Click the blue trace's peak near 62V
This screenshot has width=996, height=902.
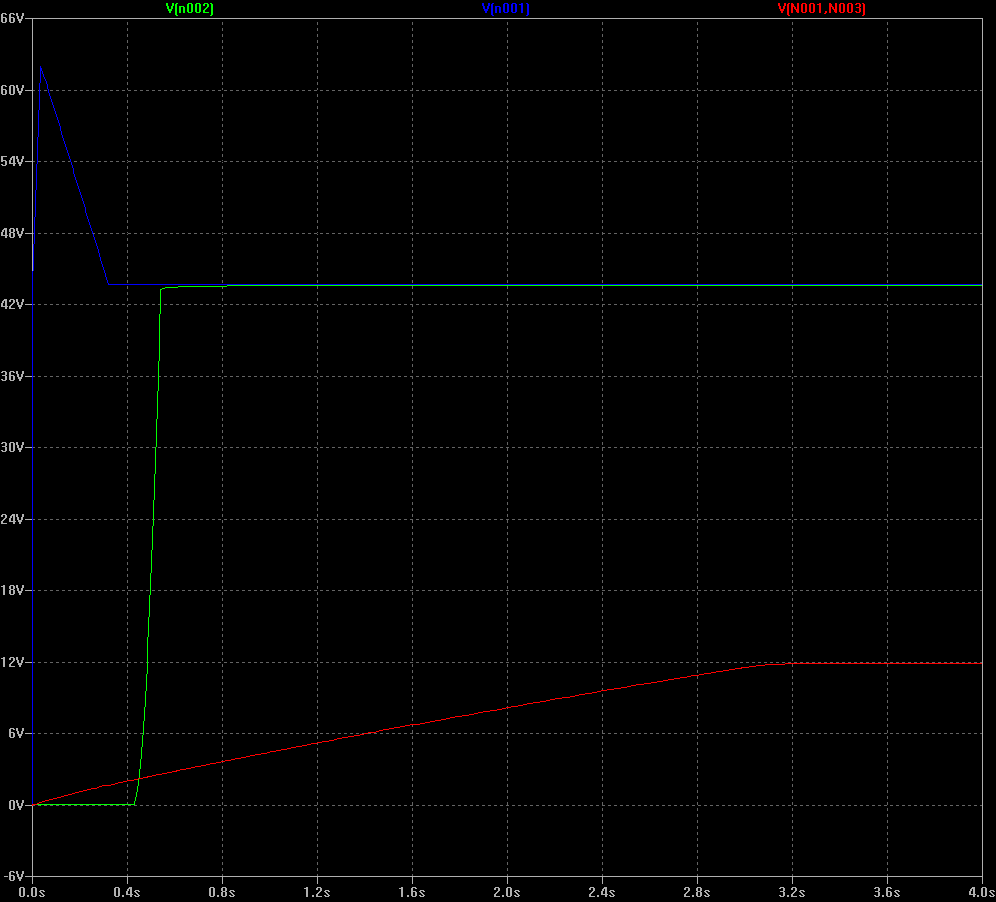point(41,67)
